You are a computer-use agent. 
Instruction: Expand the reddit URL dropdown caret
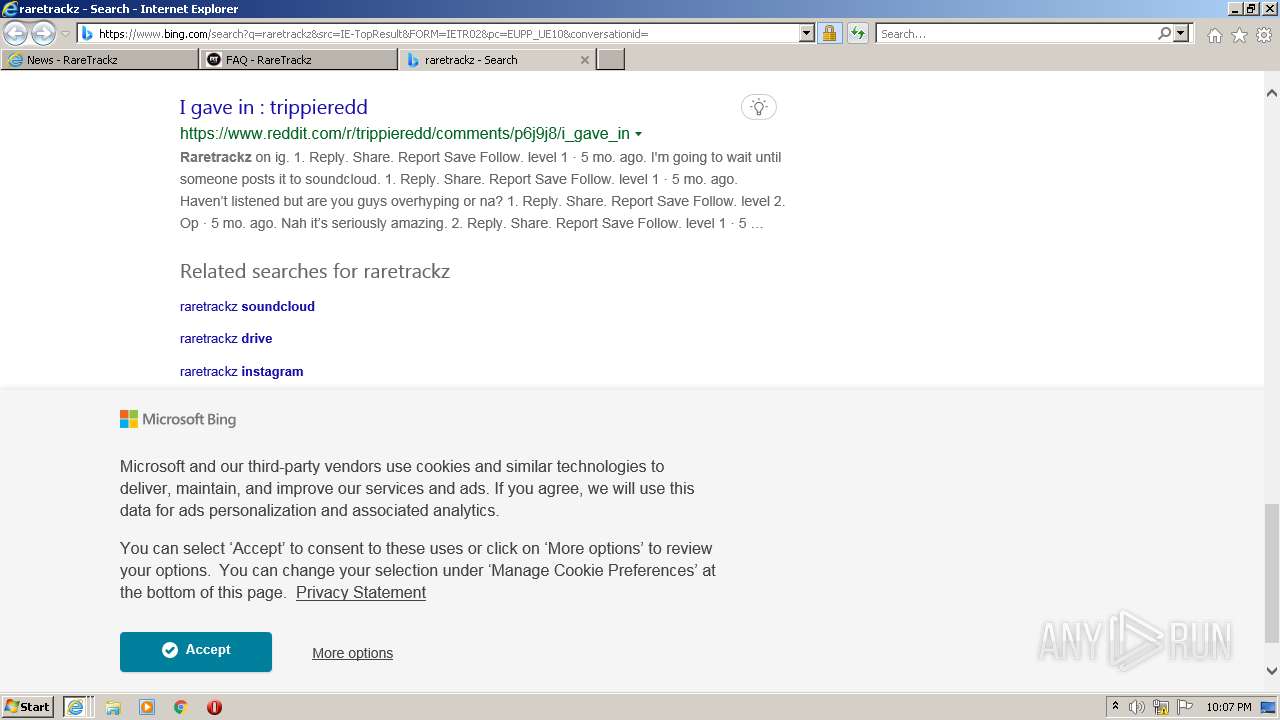pos(638,134)
